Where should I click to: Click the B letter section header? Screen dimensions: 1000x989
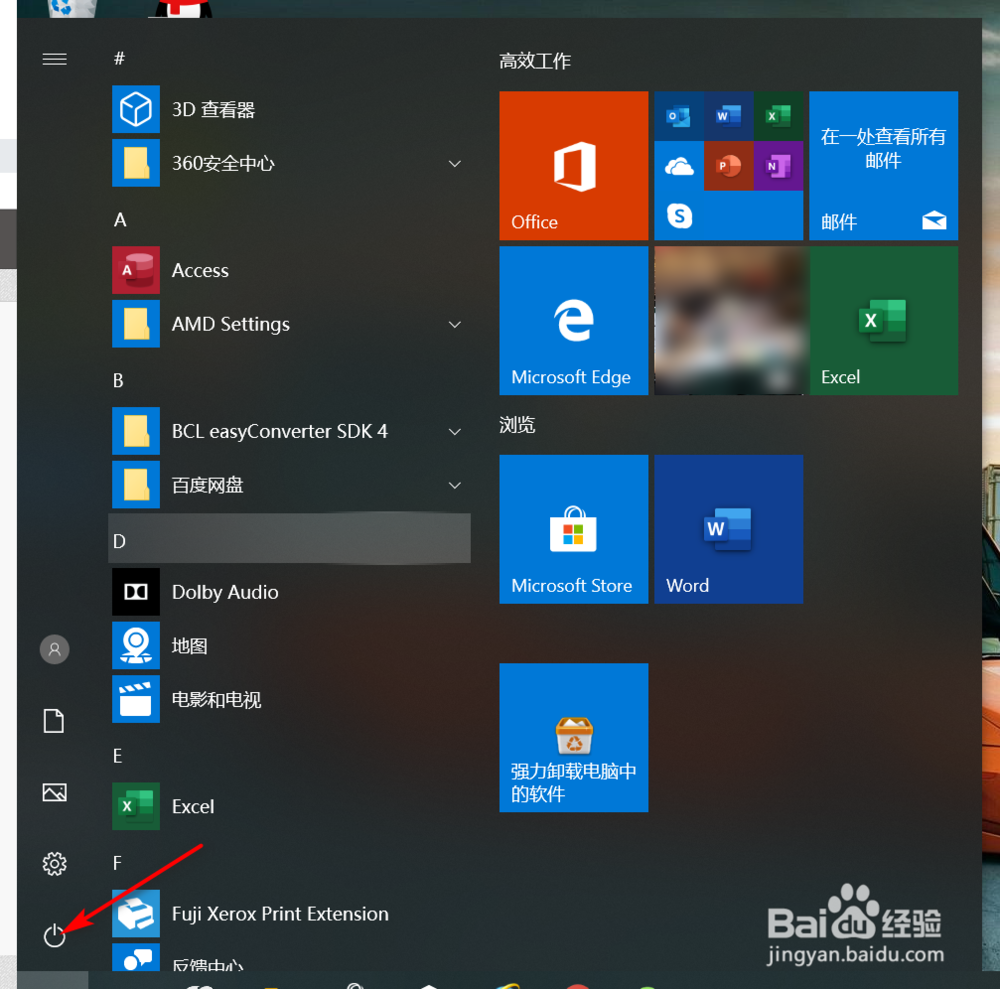tap(119, 381)
